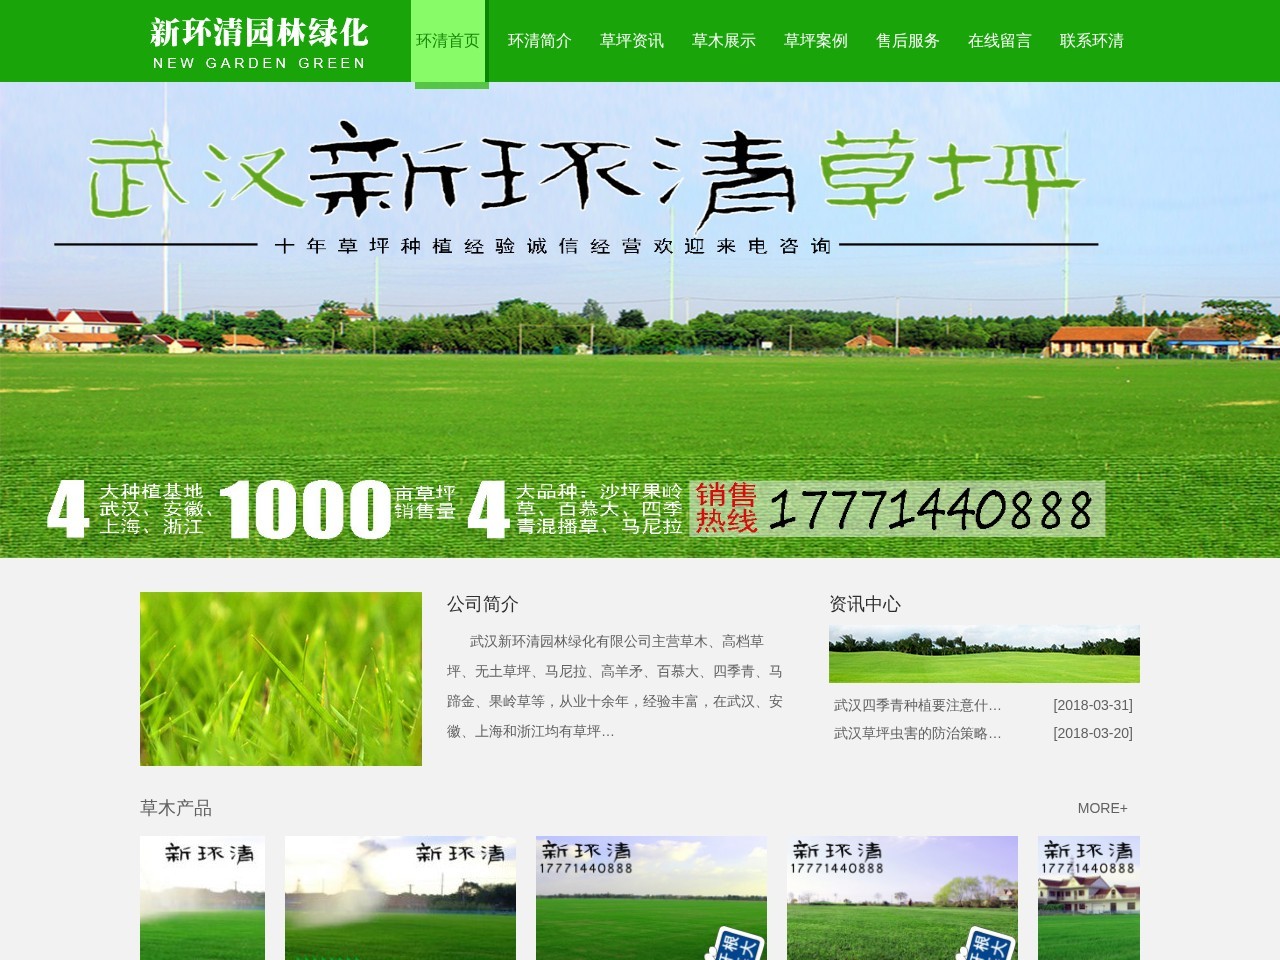Open 草坪案例 navigation item
This screenshot has width=1280, height=960.
(x=816, y=41)
